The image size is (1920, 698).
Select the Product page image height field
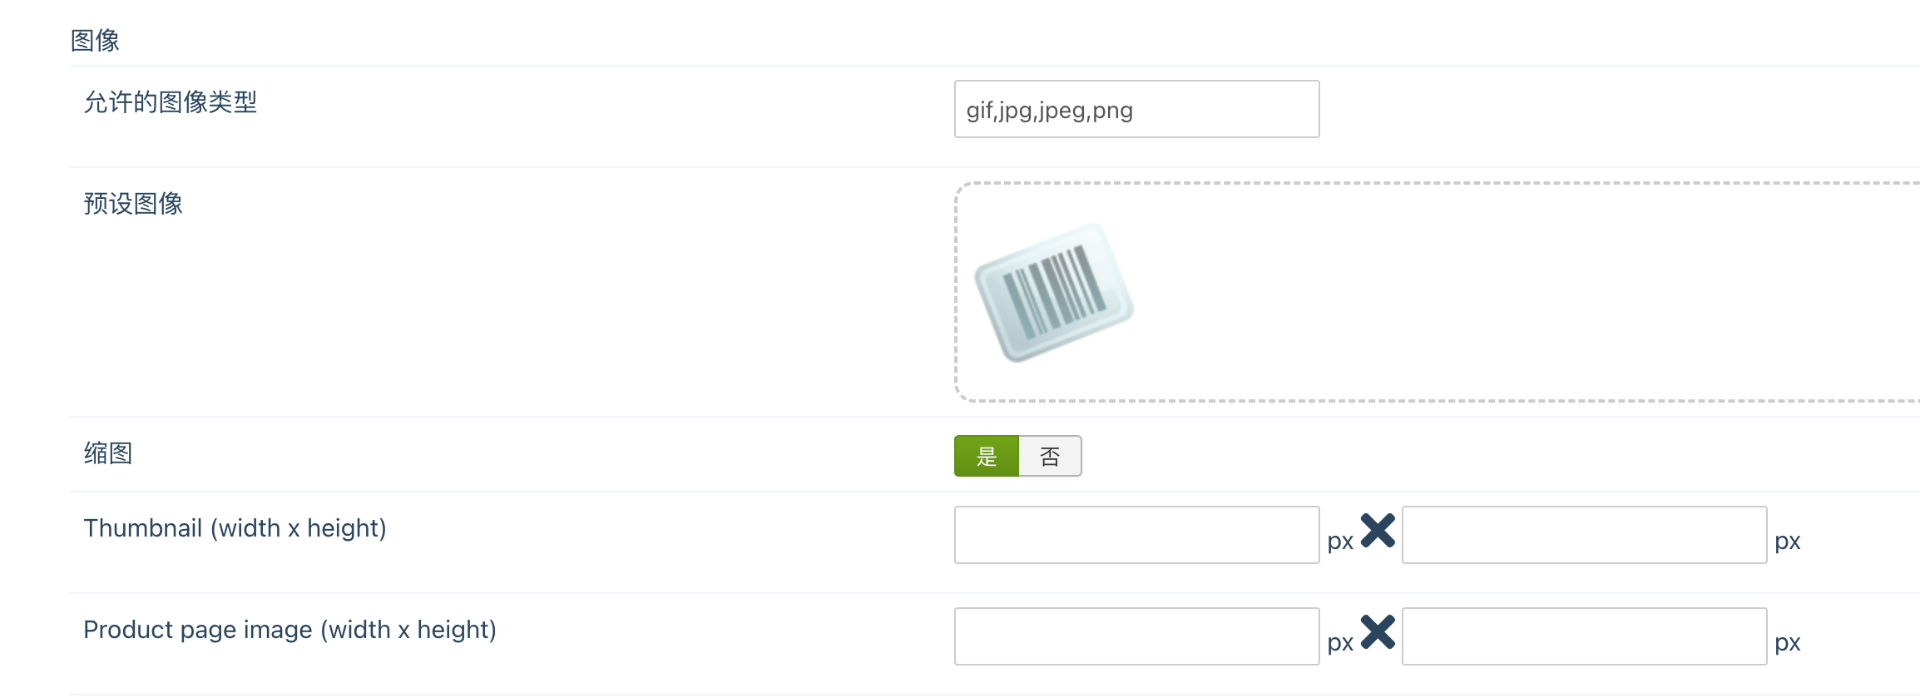click(x=1584, y=636)
